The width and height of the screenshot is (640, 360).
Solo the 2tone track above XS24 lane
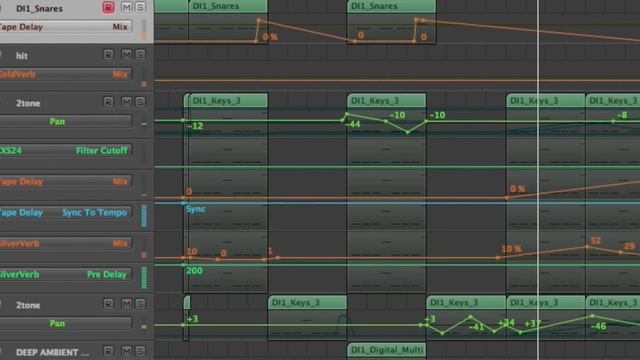pyautogui.click(x=140, y=102)
